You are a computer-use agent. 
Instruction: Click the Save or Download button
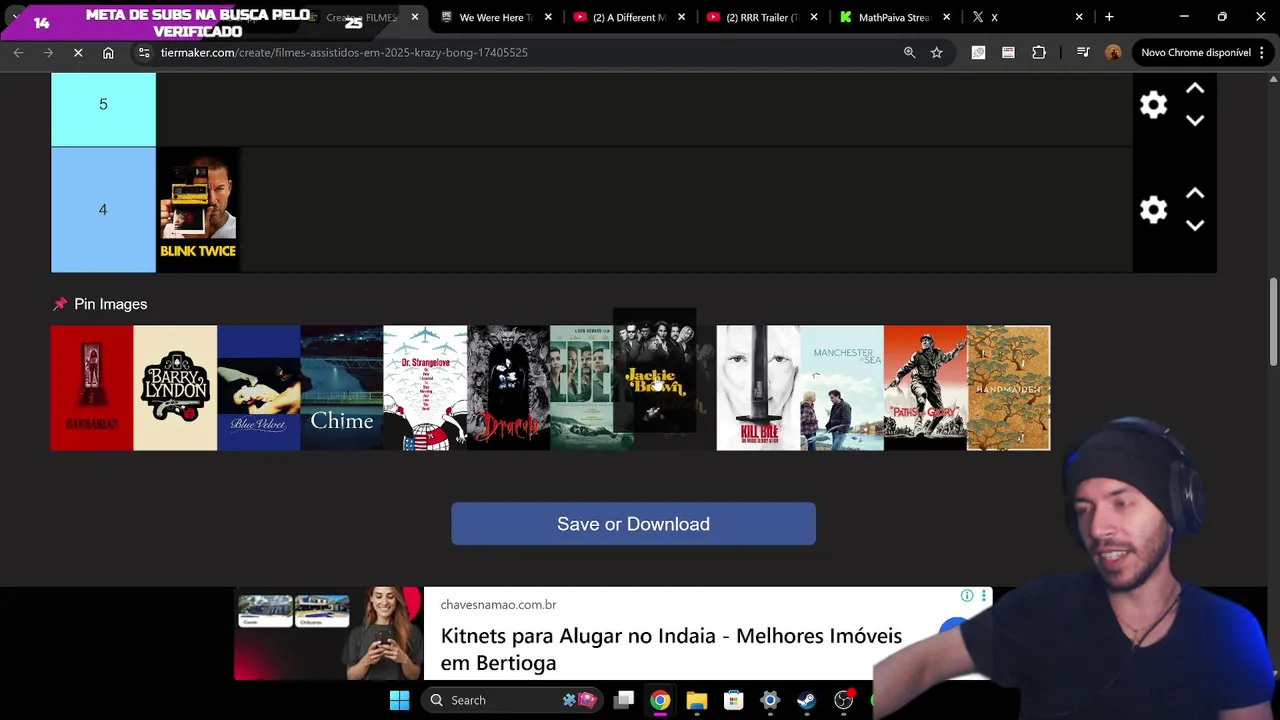(633, 524)
